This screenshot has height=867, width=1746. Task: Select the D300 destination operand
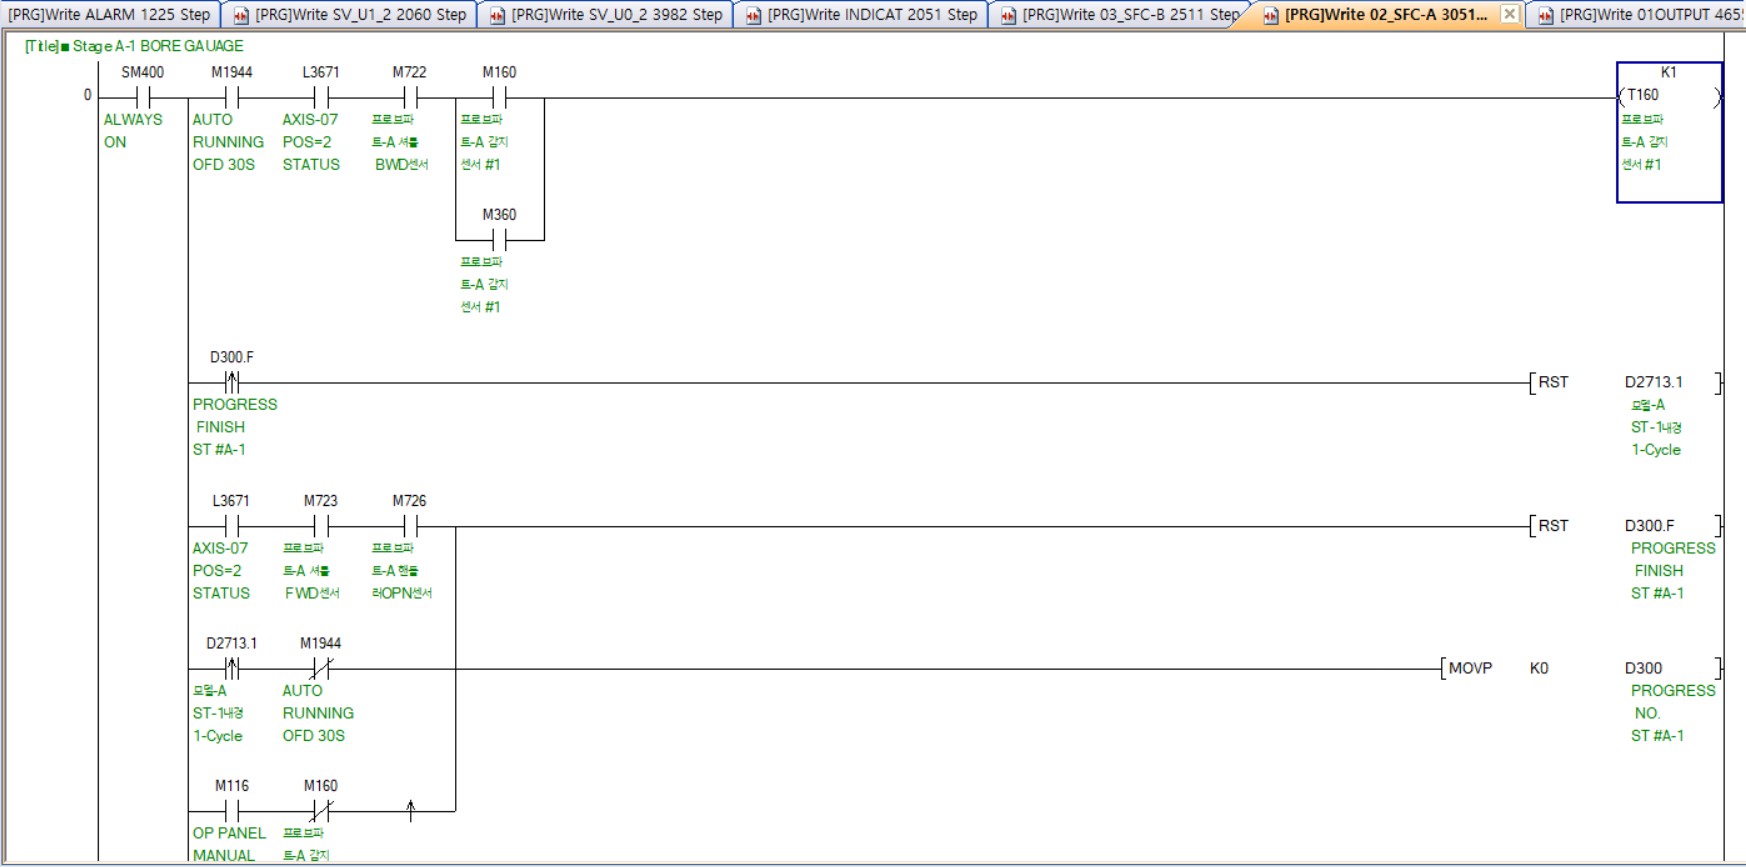(1644, 668)
